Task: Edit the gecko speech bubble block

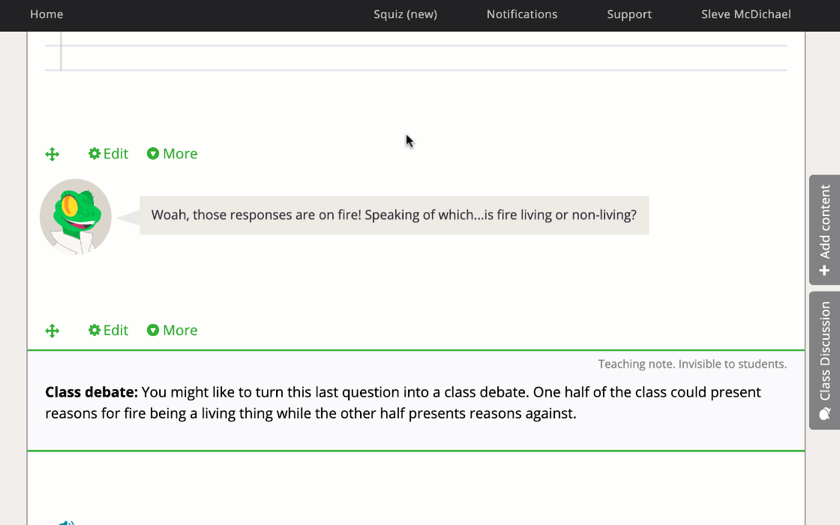Action: point(109,154)
